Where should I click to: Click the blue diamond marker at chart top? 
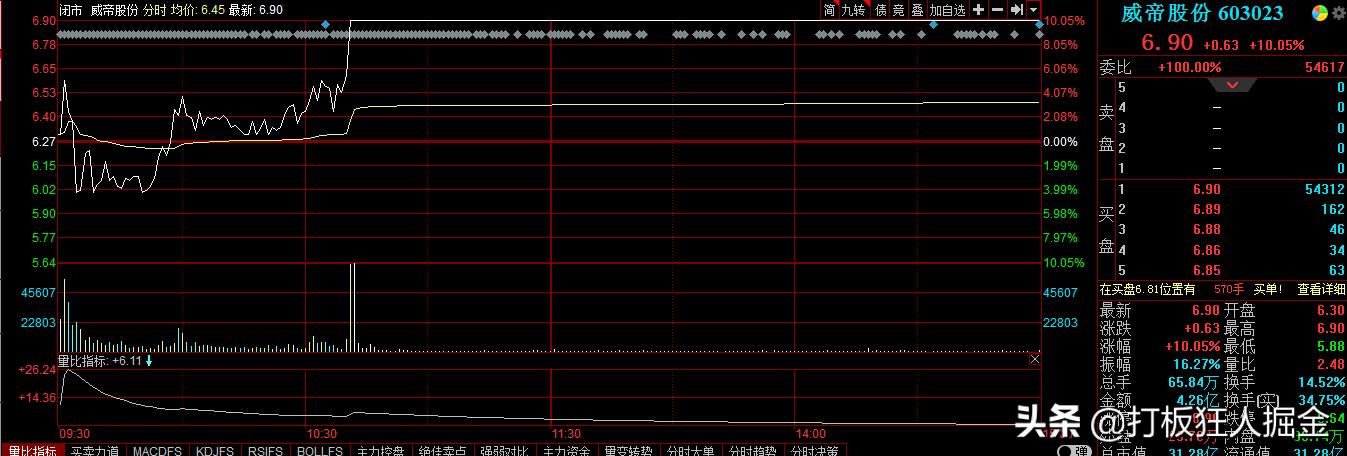point(325,23)
